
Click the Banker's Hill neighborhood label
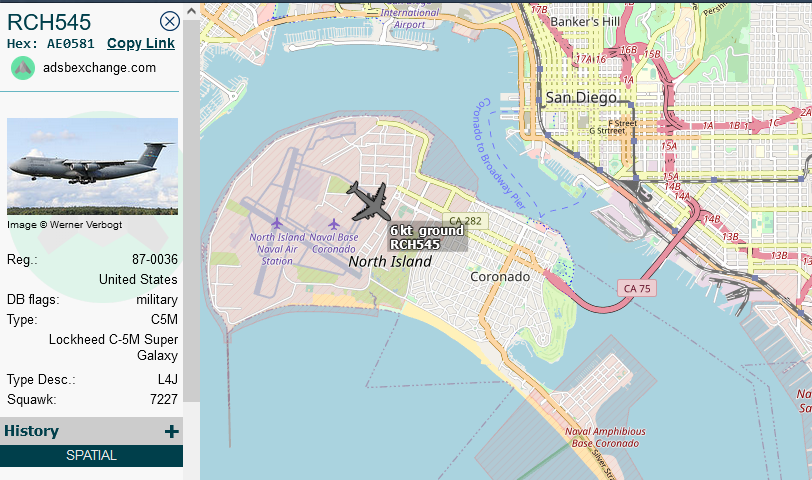(585, 22)
